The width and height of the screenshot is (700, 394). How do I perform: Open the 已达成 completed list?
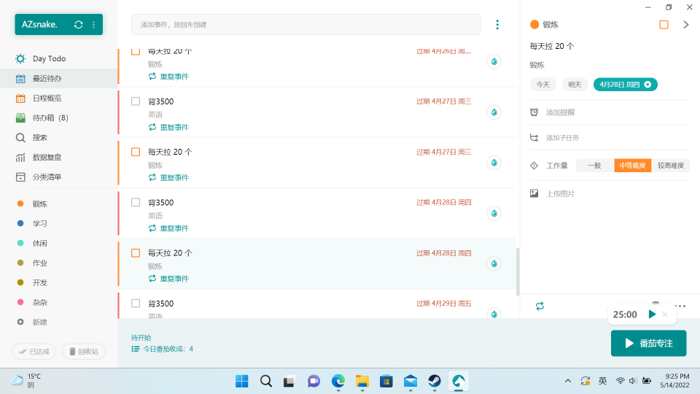pos(34,352)
